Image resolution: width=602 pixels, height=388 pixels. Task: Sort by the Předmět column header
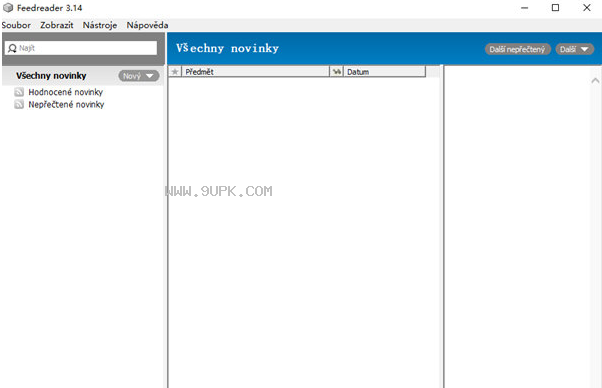point(255,72)
